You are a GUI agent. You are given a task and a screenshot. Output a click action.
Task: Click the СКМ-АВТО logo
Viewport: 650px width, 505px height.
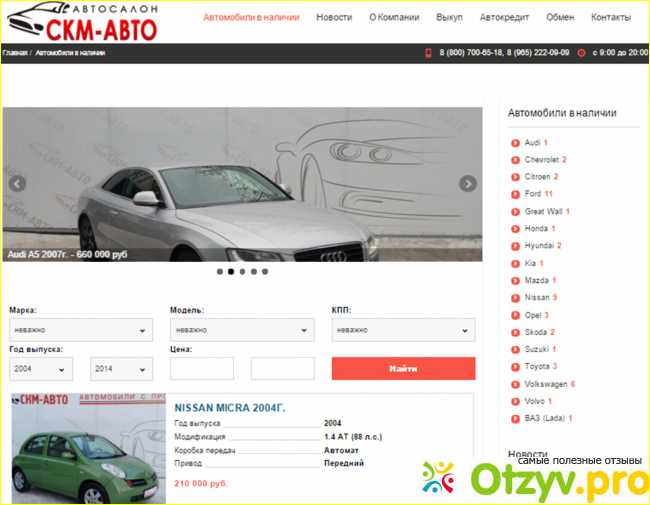point(88,23)
